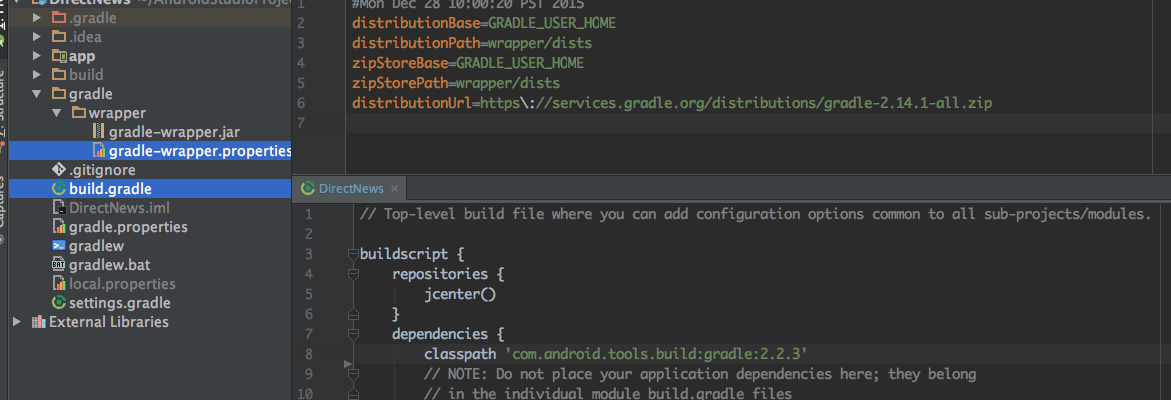The height and width of the screenshot is (400, 1171).
Task: Collapse the gradle folder arrow
Action: tap(37, 94)
